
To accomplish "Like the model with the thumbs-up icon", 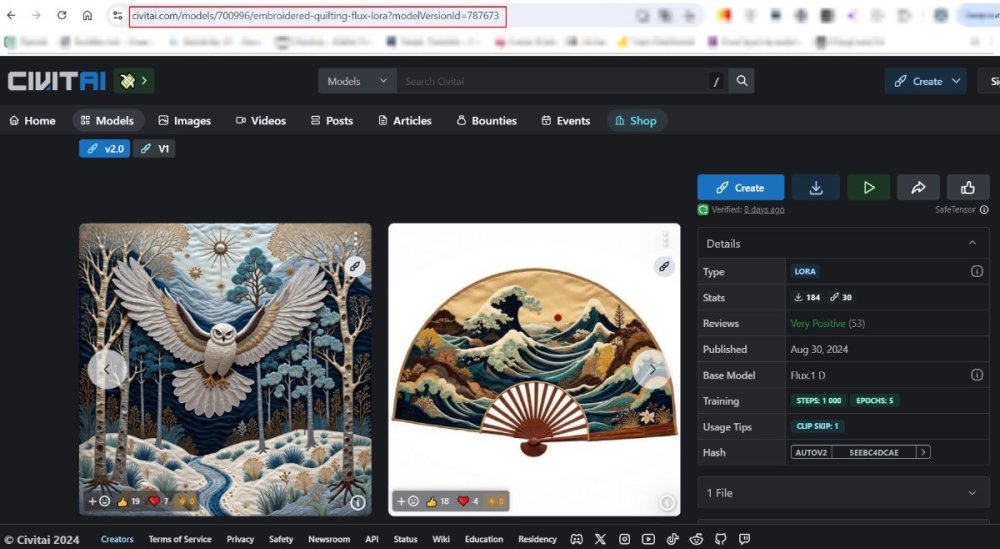I will [967, 187].
